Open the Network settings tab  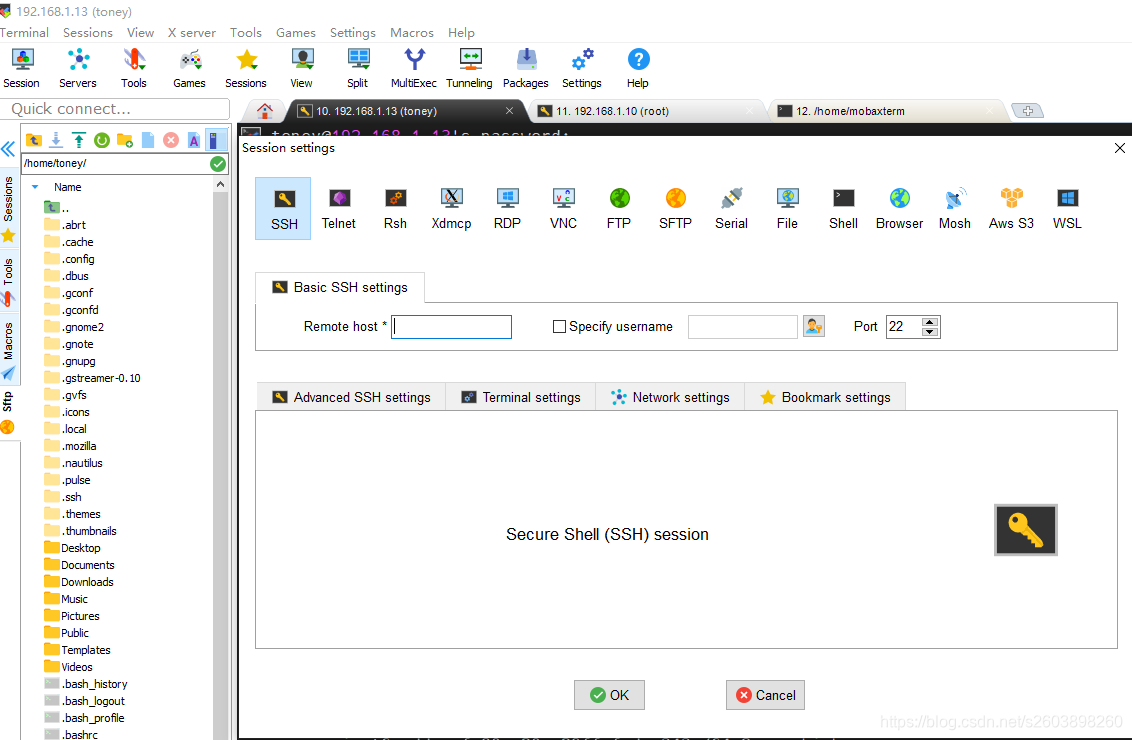(x=670, y=397)
